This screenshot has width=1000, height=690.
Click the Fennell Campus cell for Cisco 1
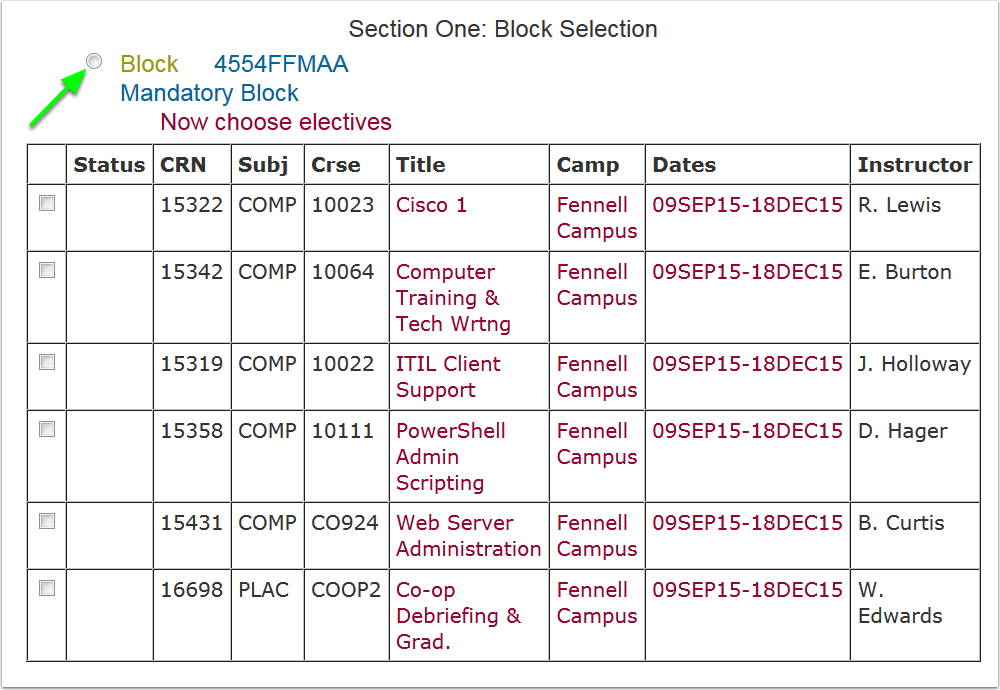pos(596,218)
